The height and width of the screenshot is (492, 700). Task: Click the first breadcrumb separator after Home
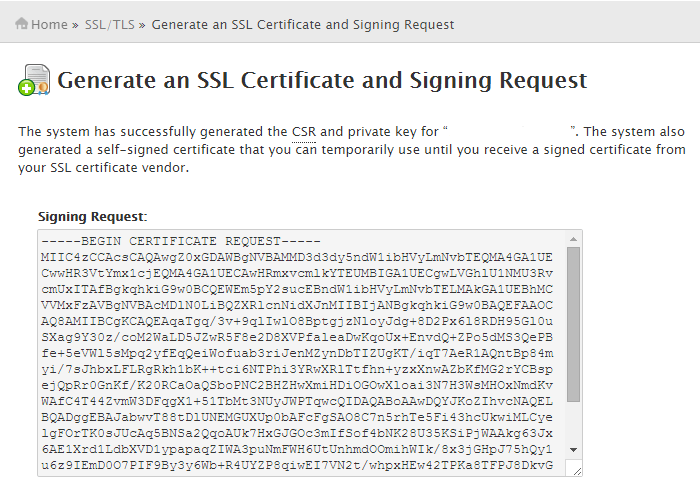pyautogui.click(x=75, y=24)
